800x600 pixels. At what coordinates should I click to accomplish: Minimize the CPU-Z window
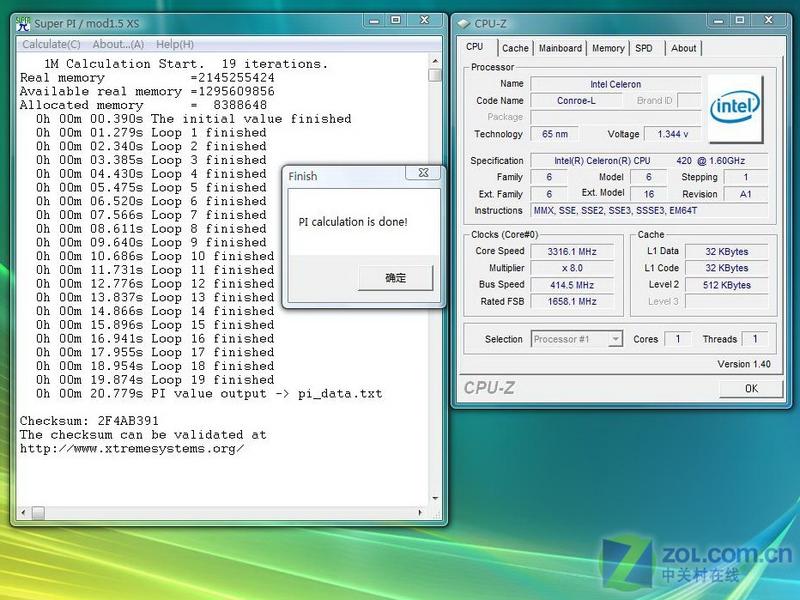tap(718, 21)
